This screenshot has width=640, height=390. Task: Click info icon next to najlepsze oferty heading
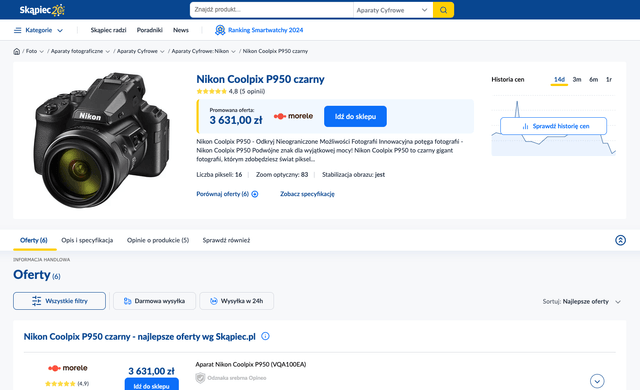click(x=265, y=336)
